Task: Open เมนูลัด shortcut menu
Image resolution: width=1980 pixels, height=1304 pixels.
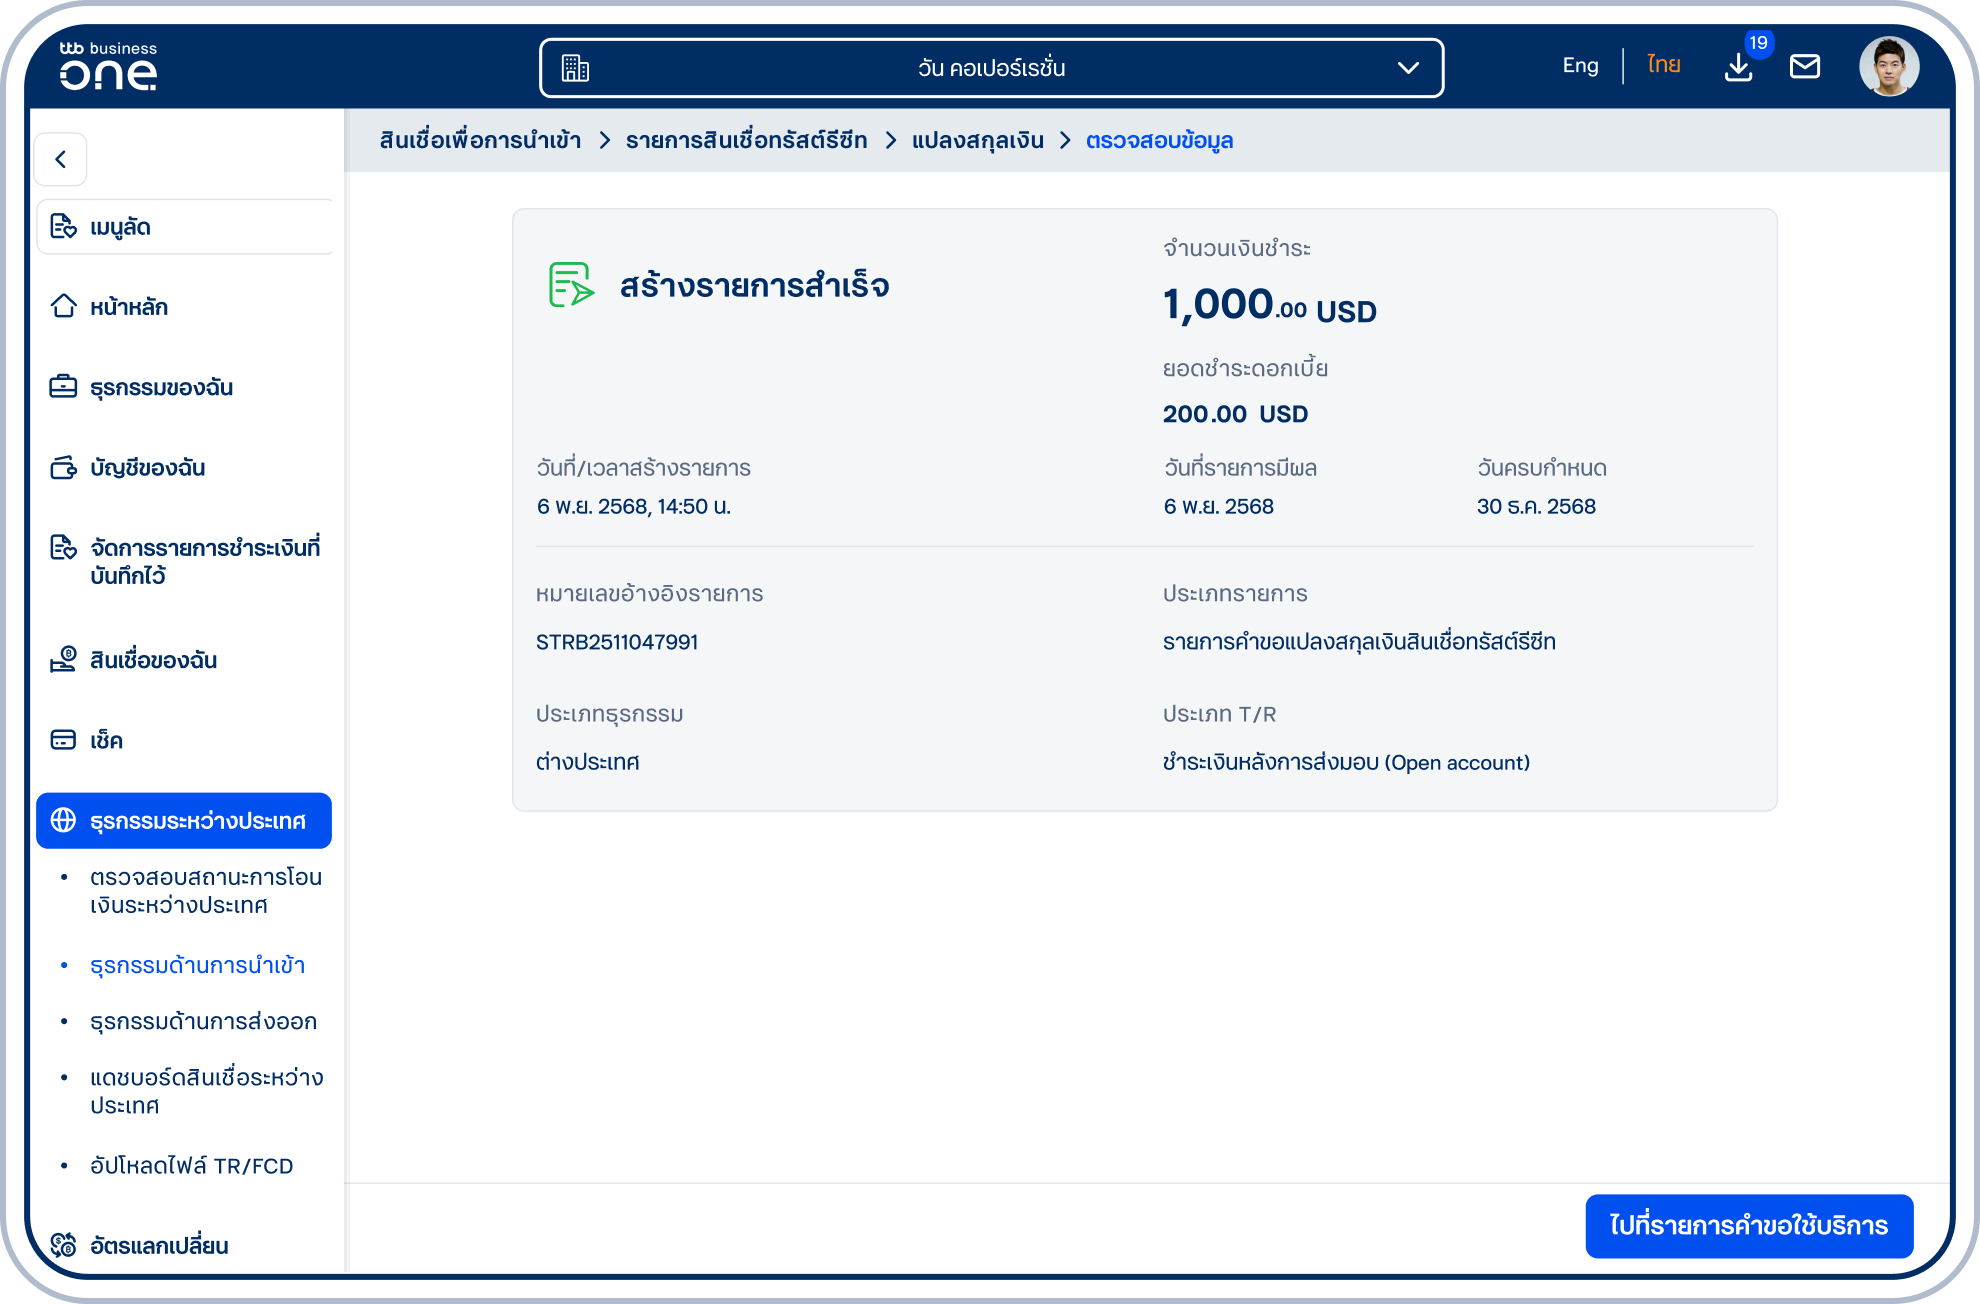Action: click(x=184, y=227)
